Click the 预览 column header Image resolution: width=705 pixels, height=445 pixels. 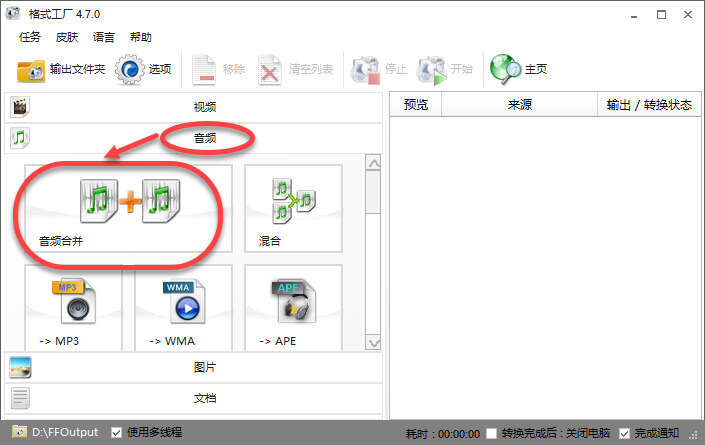[415, 105]
